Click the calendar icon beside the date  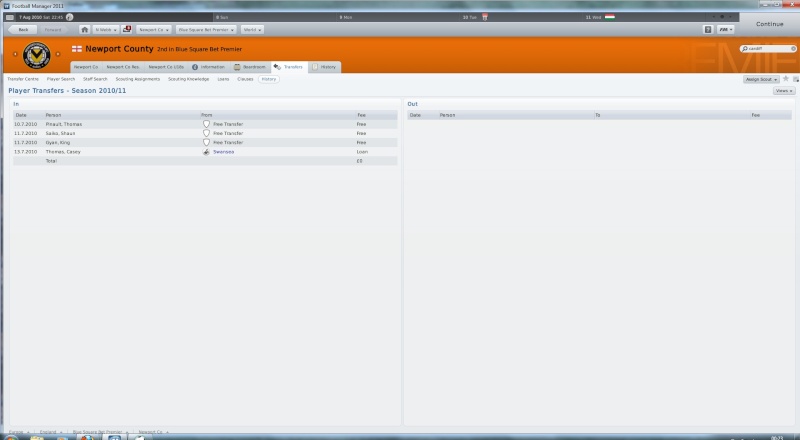(10, 17)
